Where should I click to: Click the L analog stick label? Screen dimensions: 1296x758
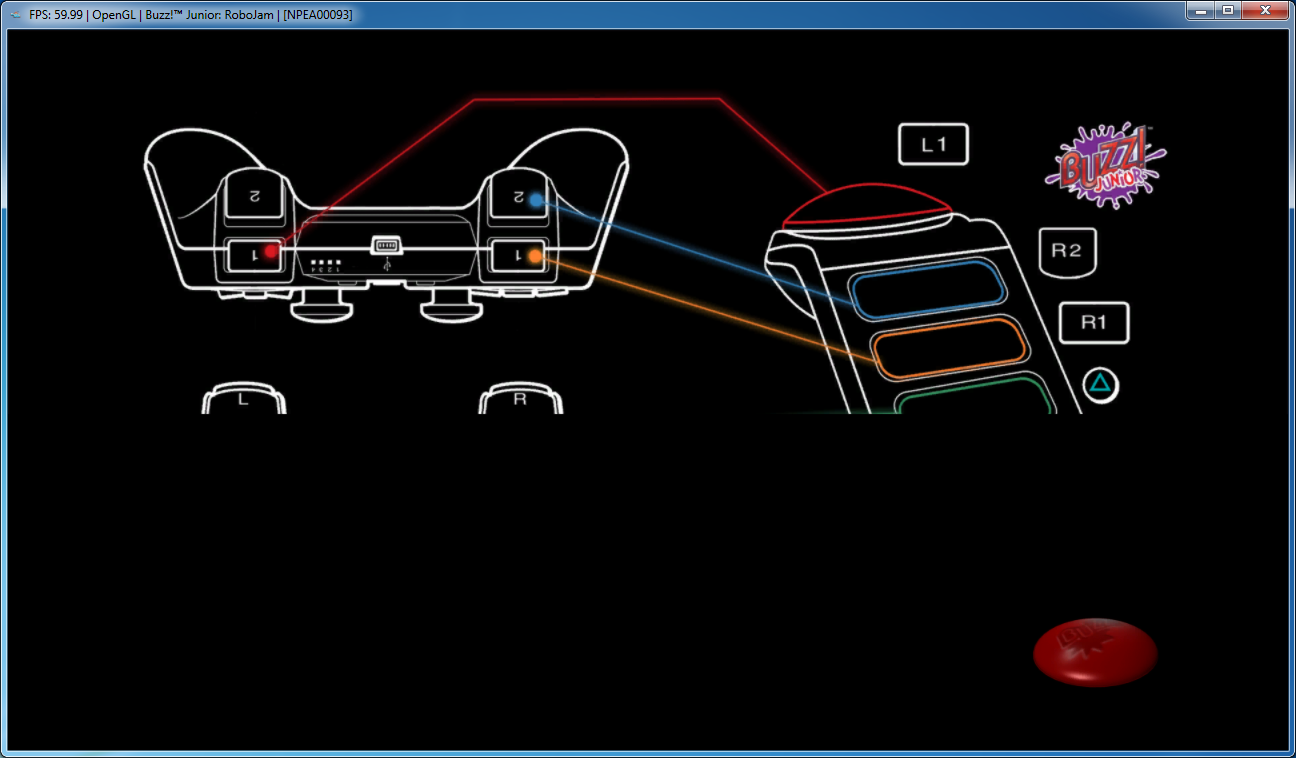(x=243, y=400)
